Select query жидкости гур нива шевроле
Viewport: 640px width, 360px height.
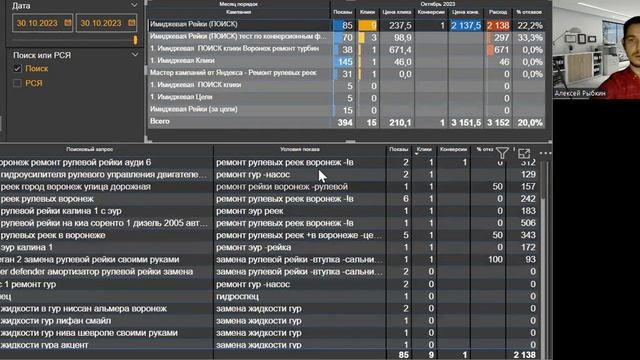click(x=89, y=333)
